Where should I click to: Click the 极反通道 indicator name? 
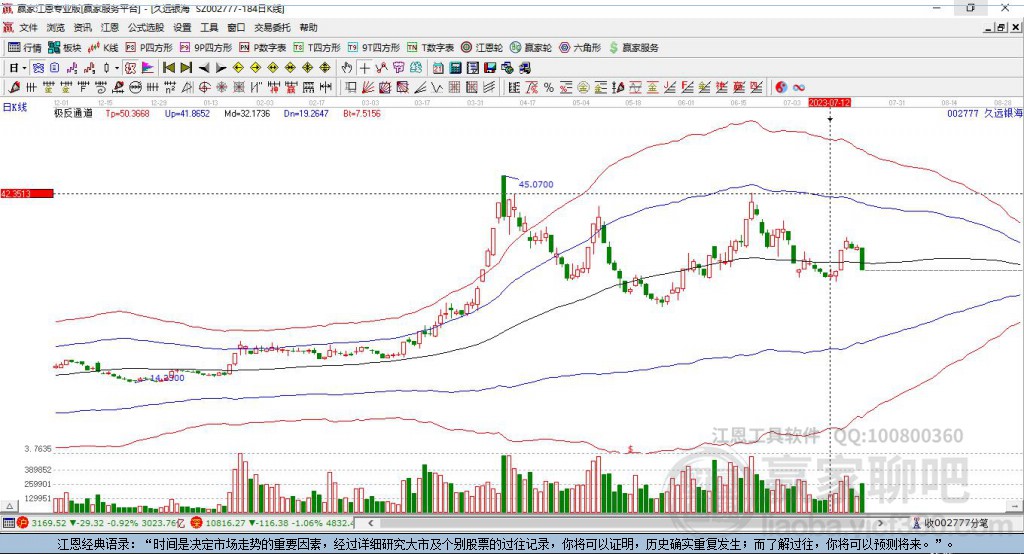point(73,113)
